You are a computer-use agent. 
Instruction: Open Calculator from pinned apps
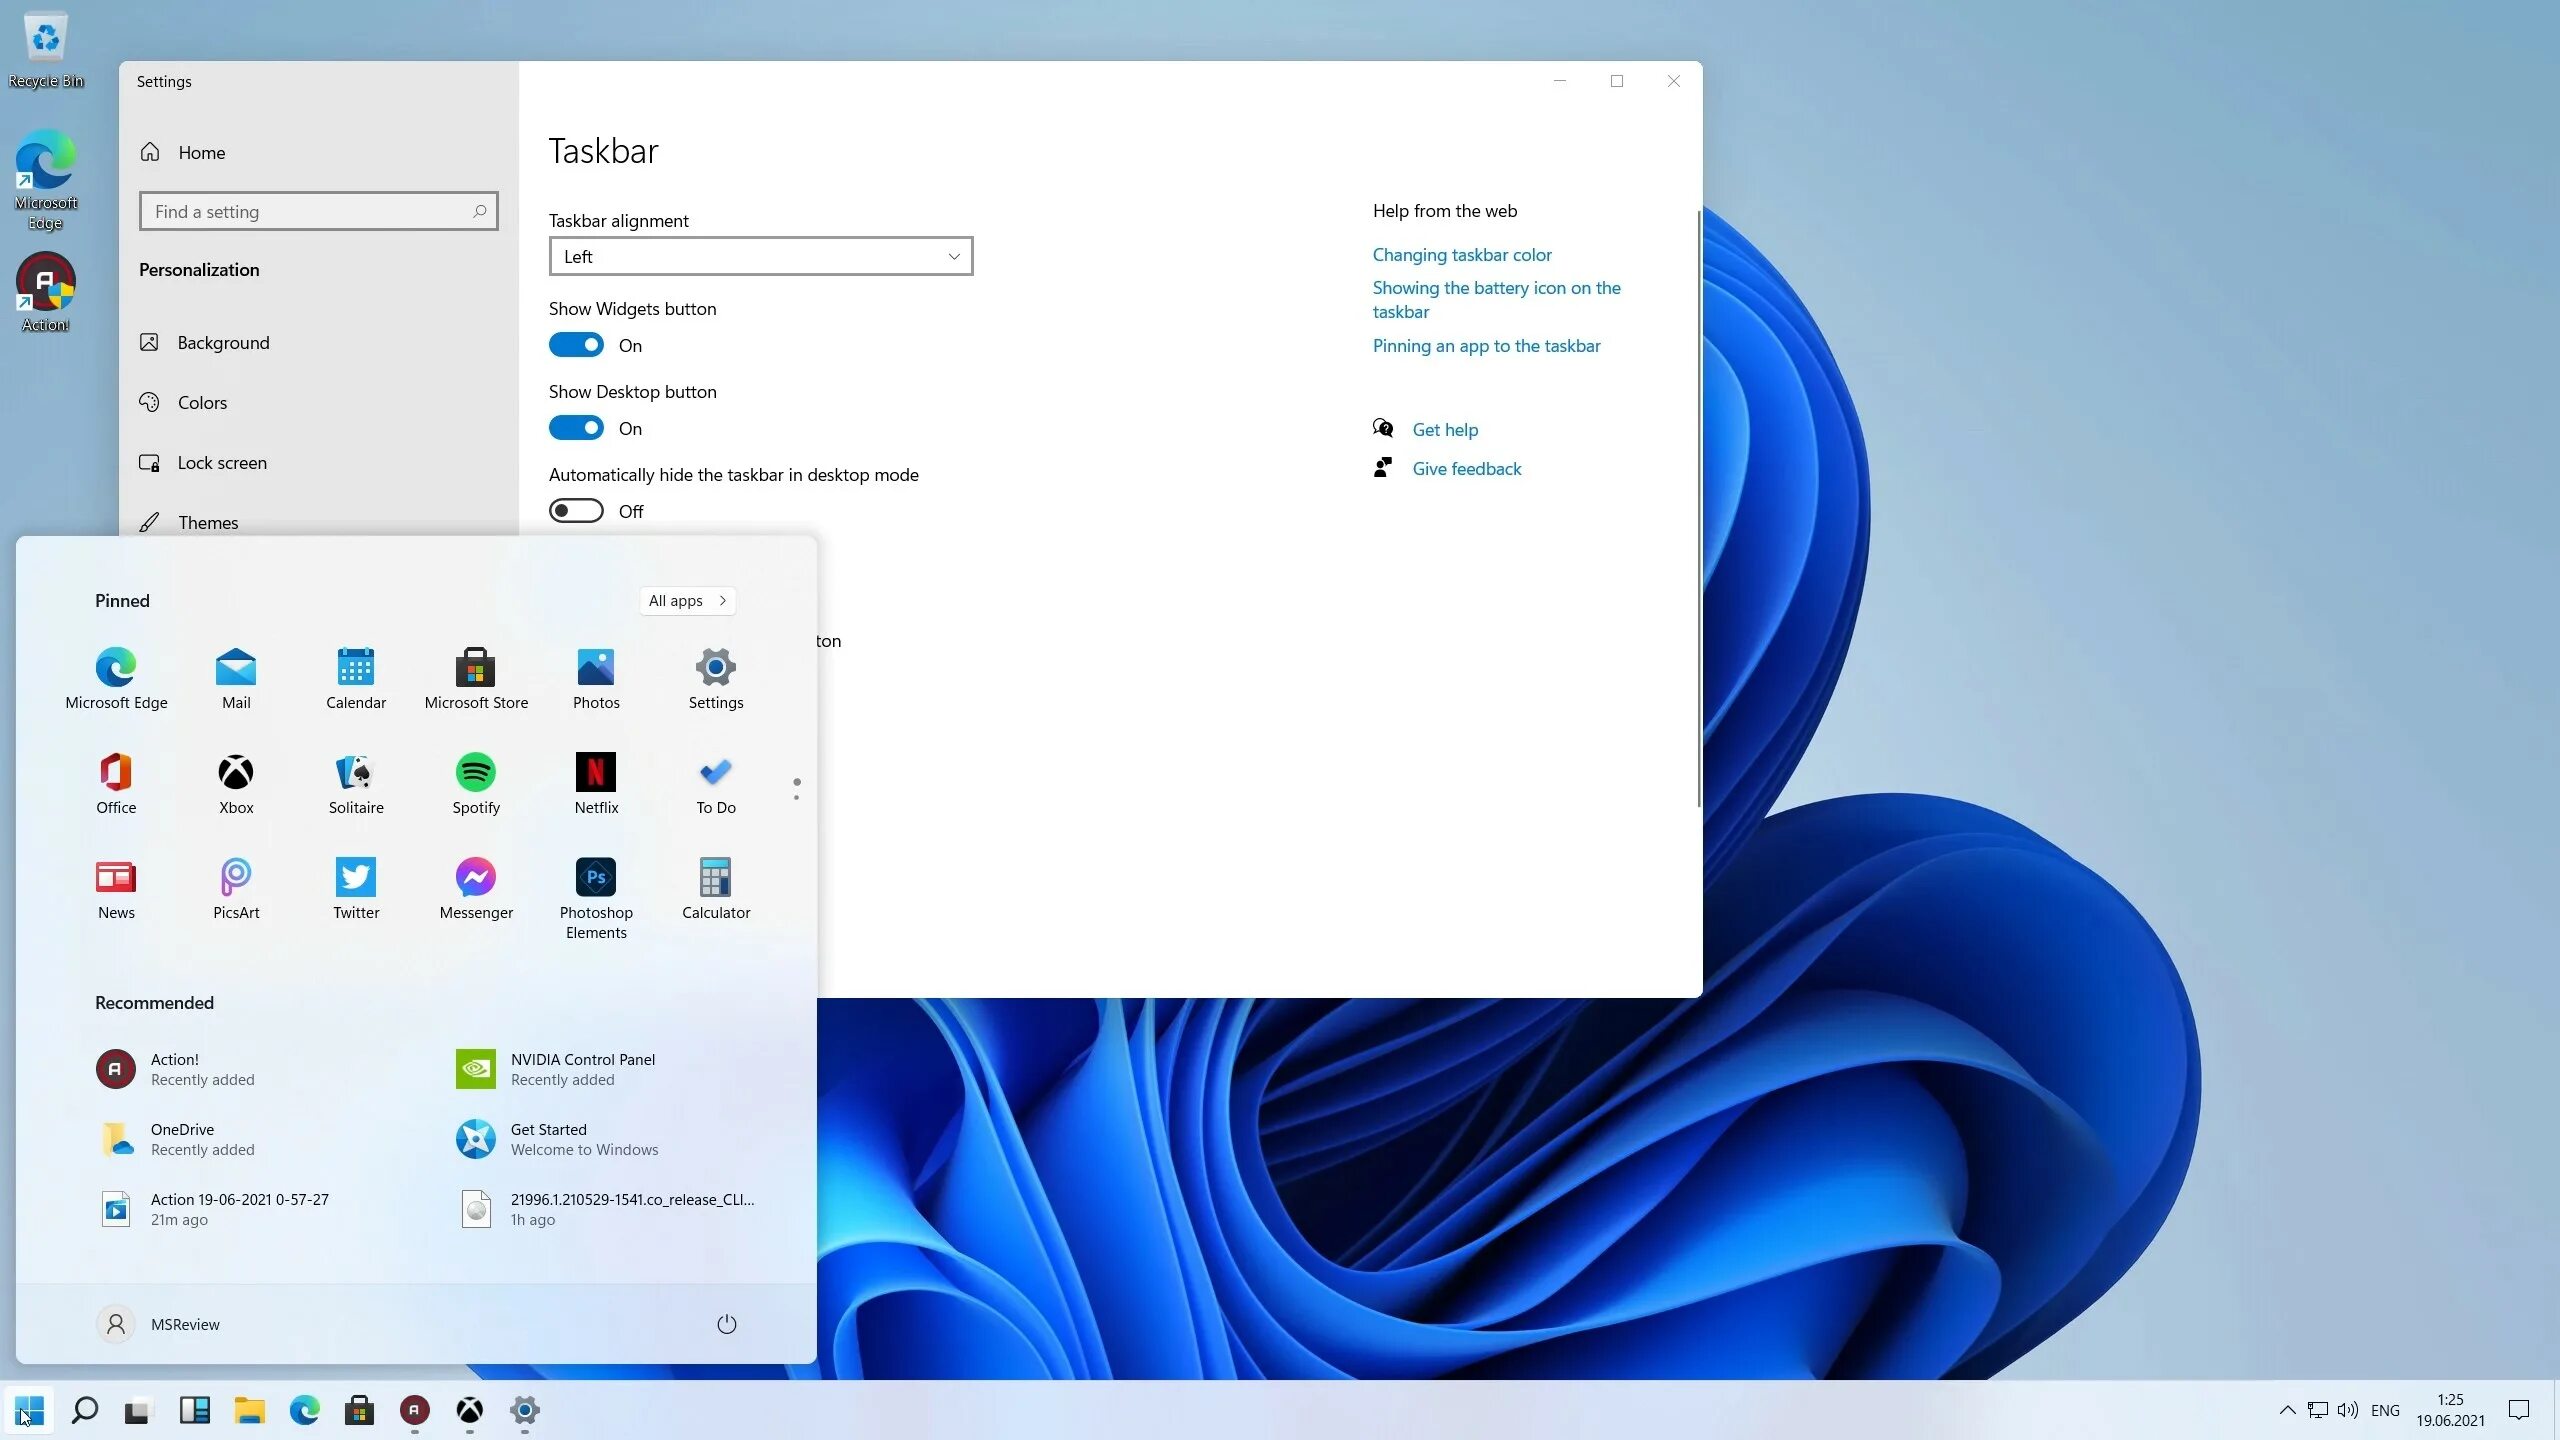[x=716, y=876]
